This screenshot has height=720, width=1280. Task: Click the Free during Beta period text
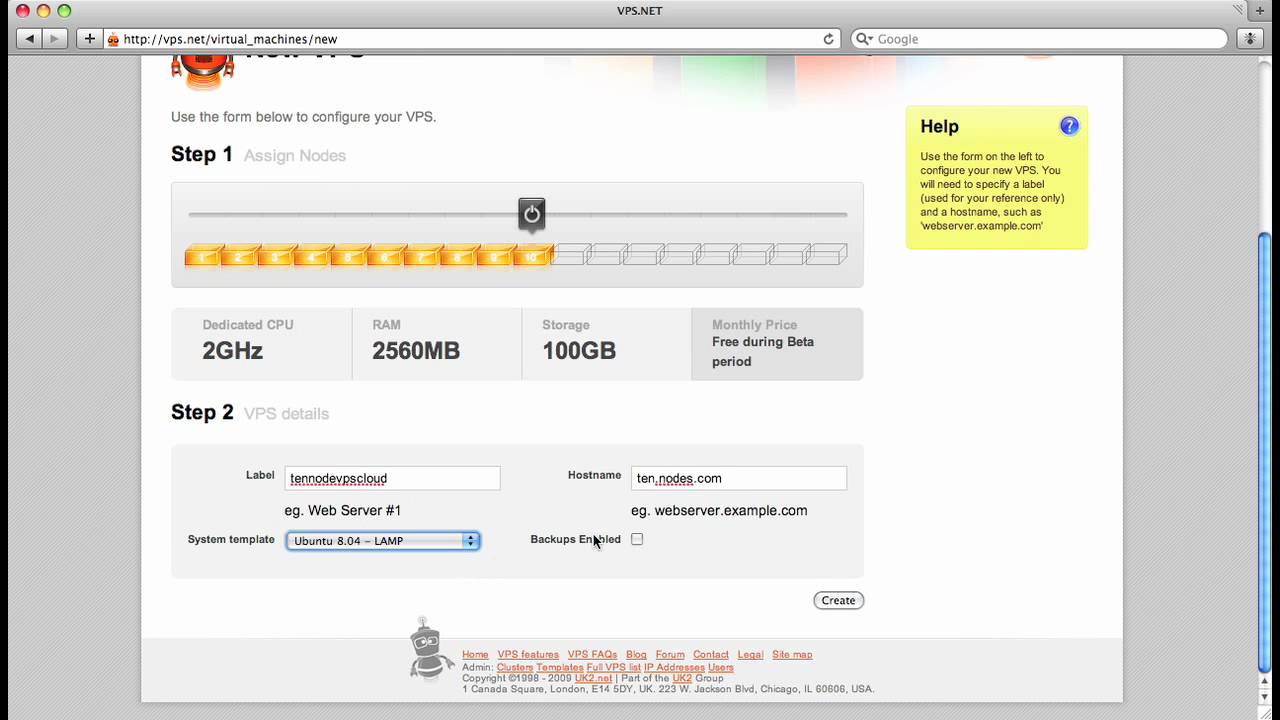point(763,351)
